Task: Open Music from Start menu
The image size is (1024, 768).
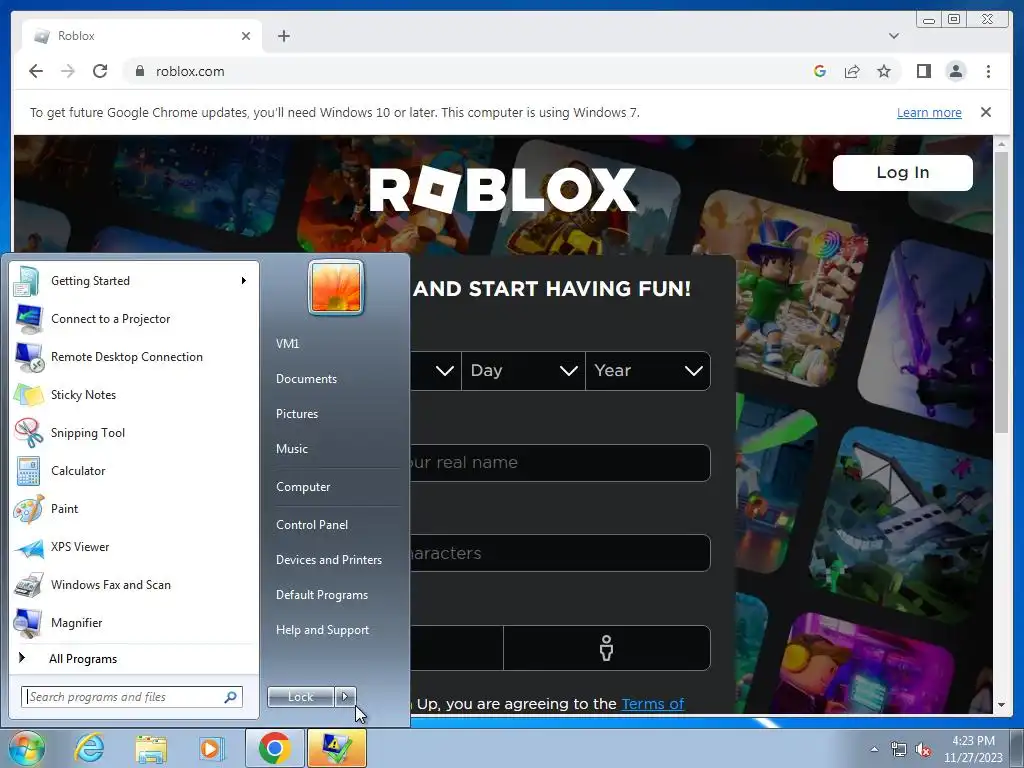Action: 292,449
